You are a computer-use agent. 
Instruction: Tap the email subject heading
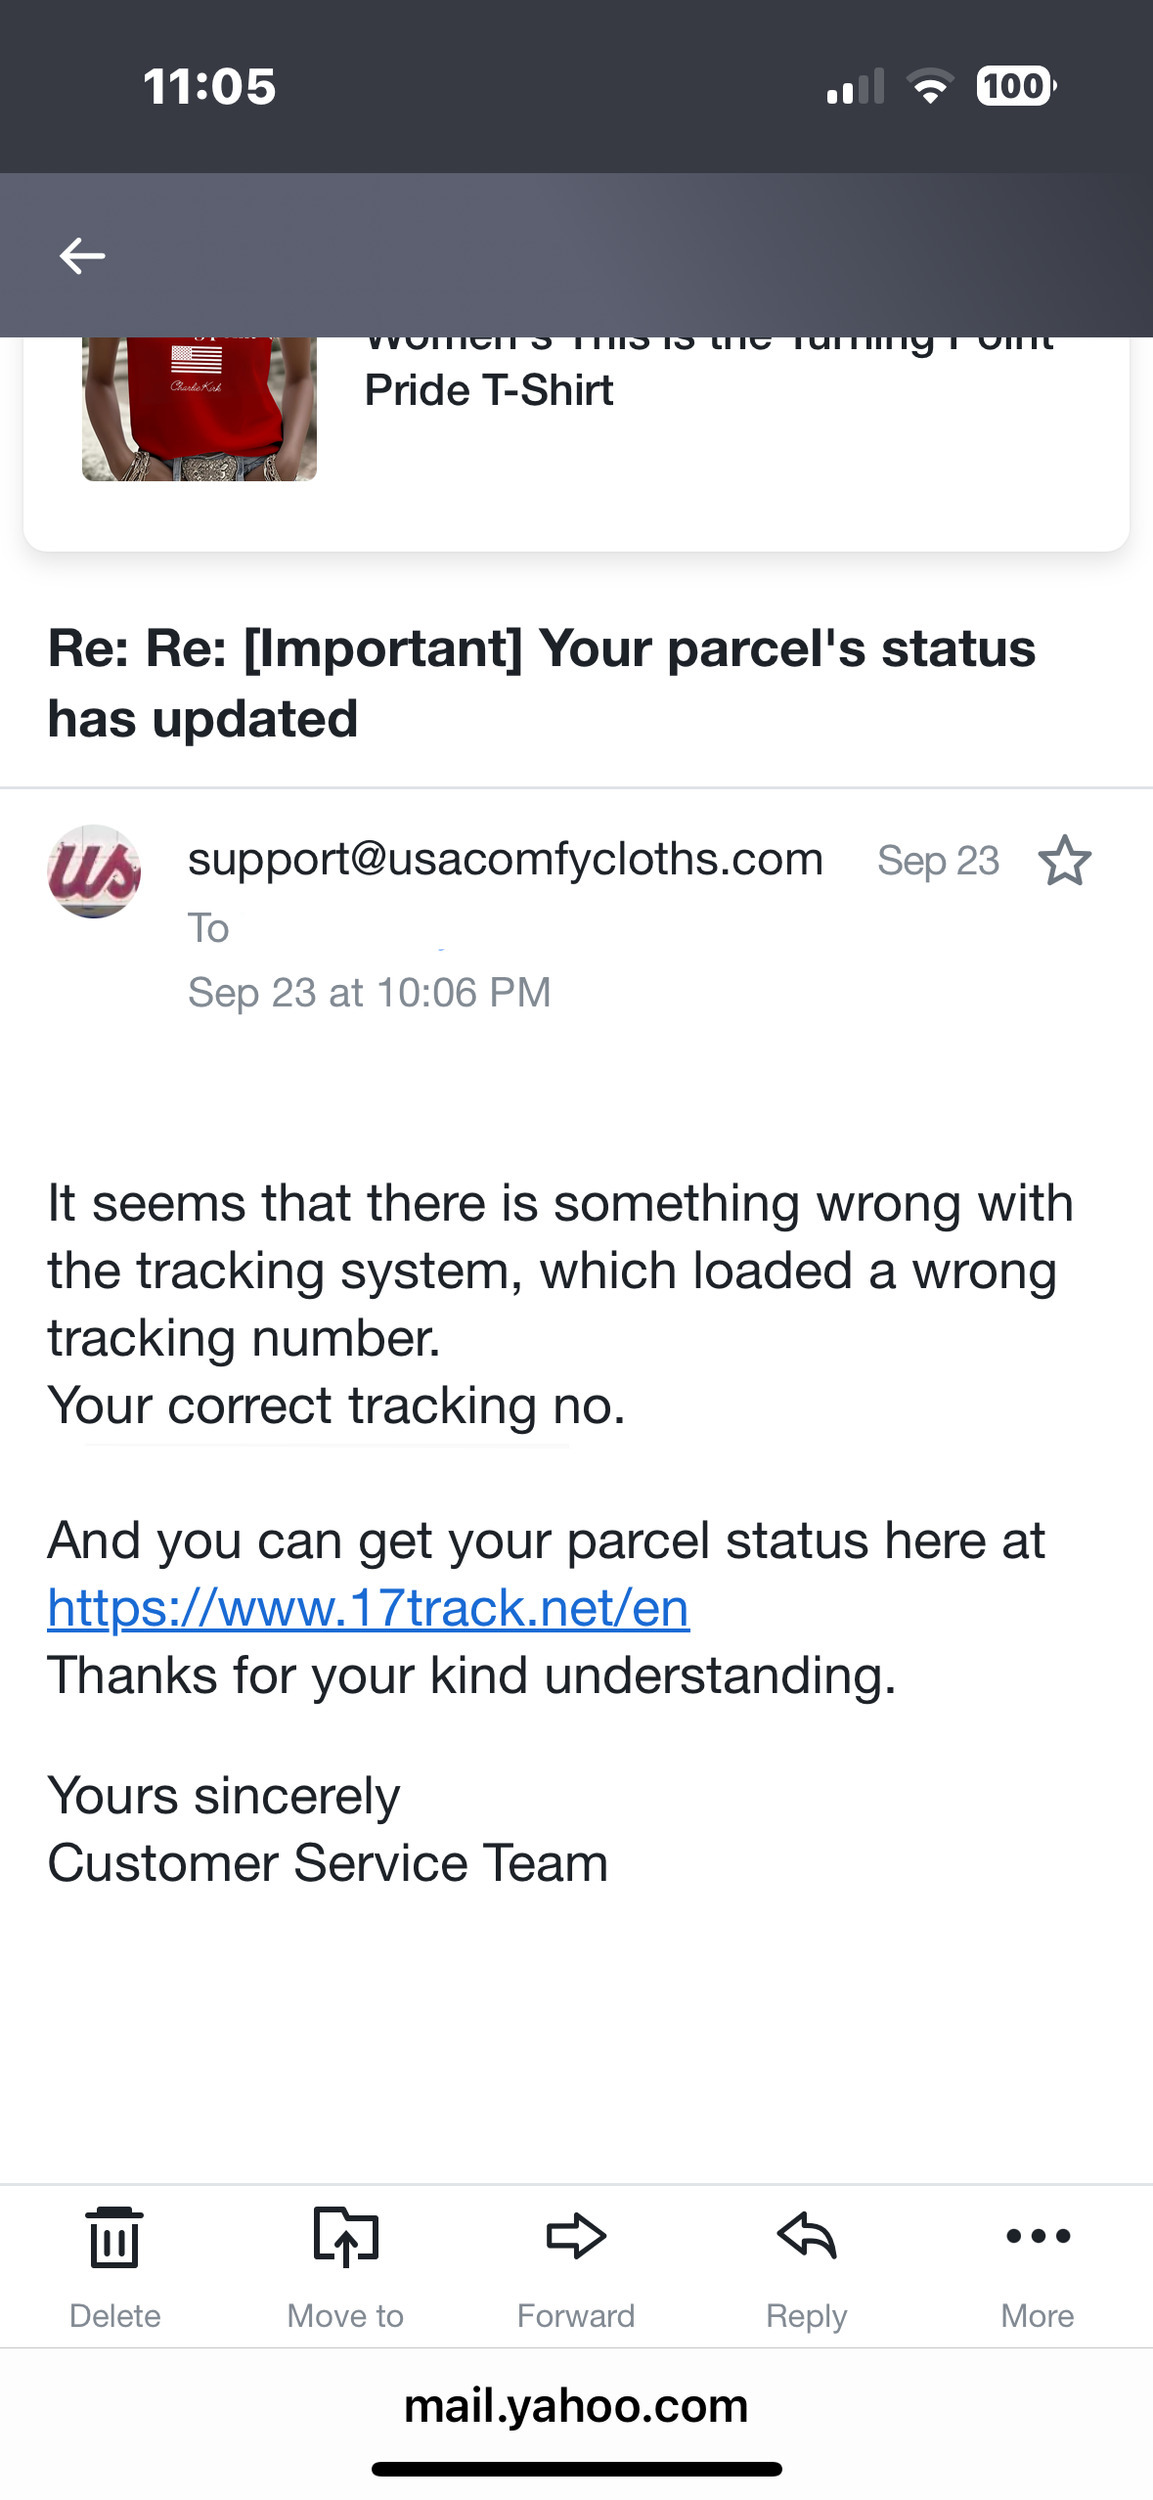pyautogui.click(x=541, y=683)
